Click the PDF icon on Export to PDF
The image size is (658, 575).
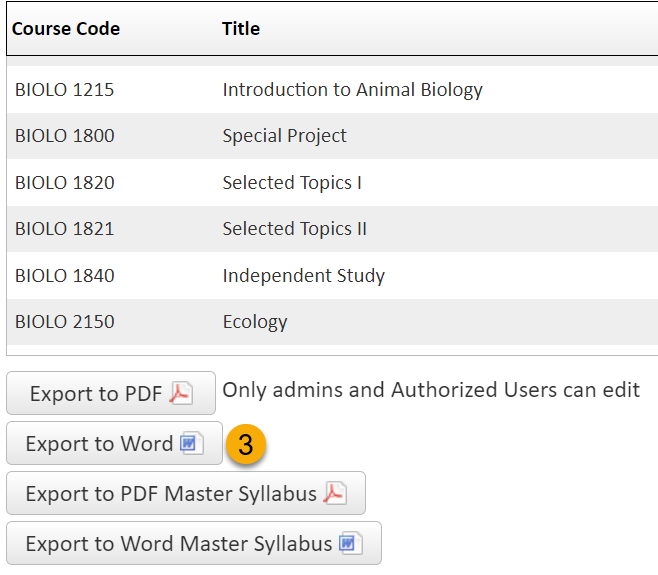pyautogui.click(x=181, y=393)
